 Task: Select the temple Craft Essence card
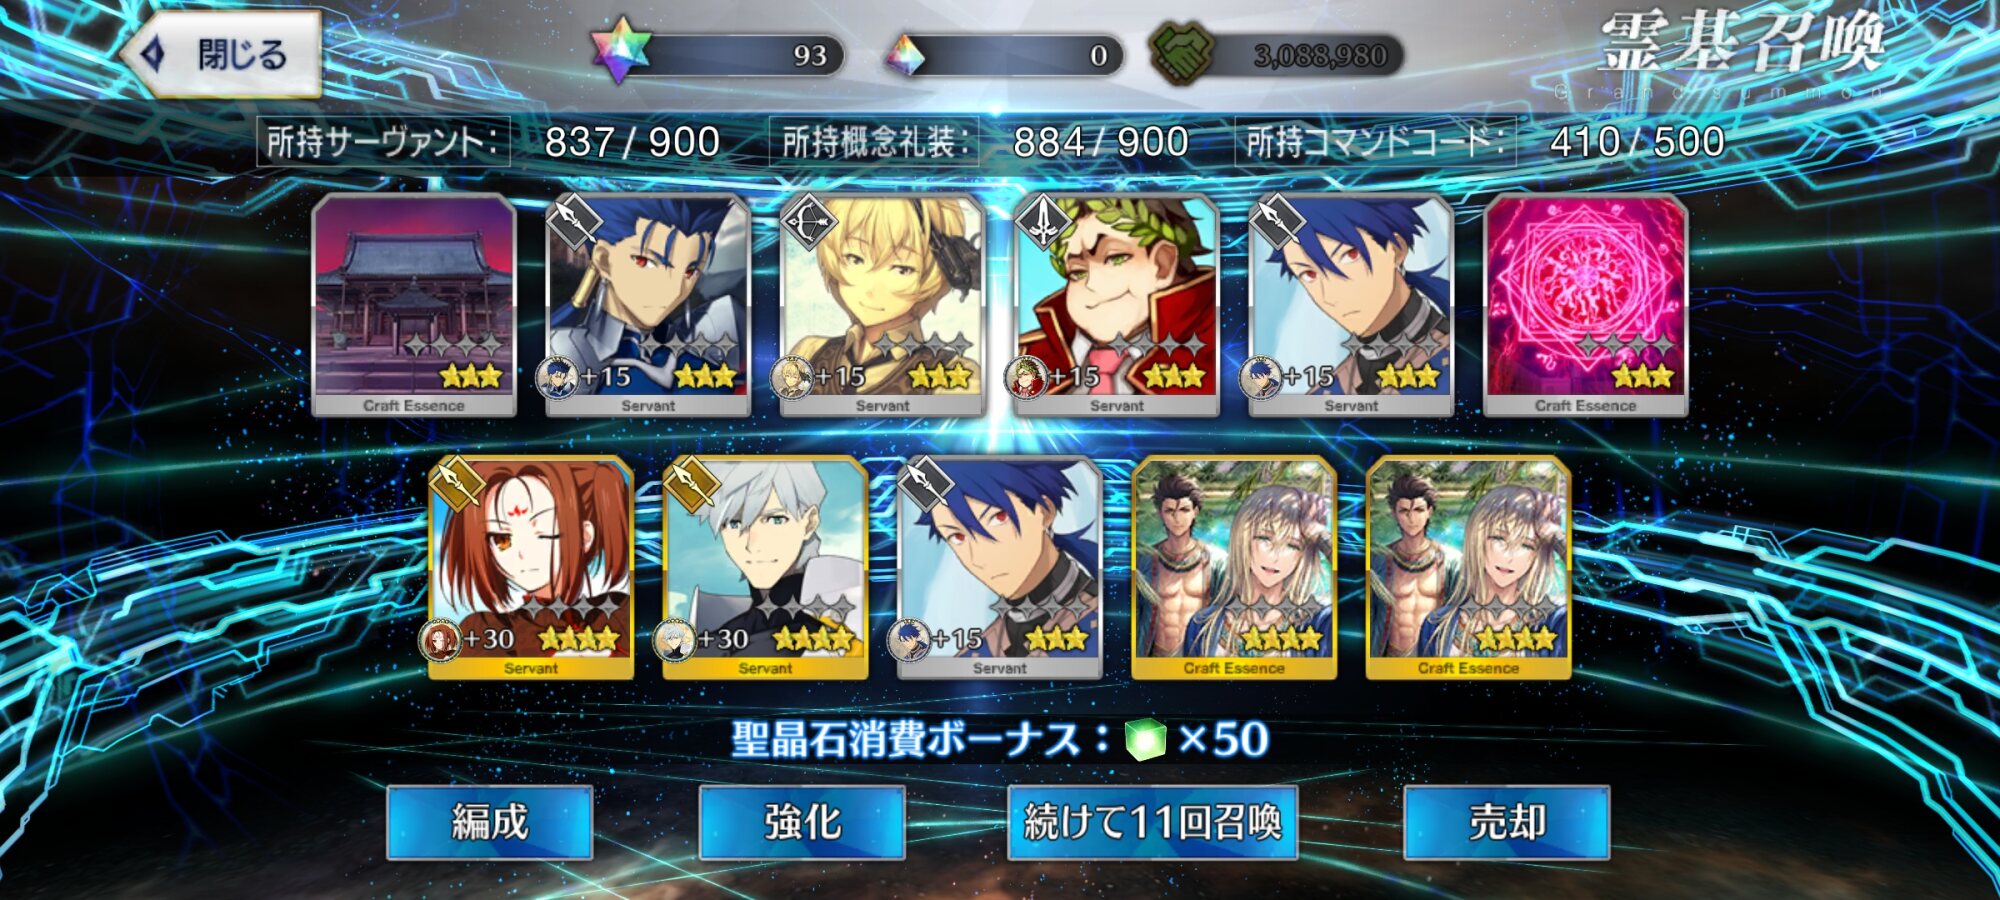point(414,305)
